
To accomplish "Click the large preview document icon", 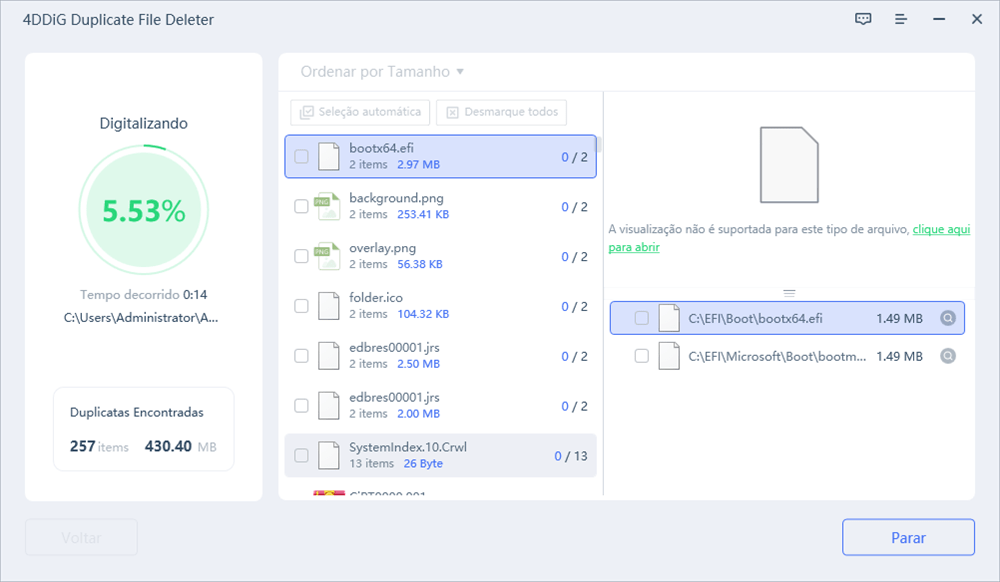I will (789, 165).
